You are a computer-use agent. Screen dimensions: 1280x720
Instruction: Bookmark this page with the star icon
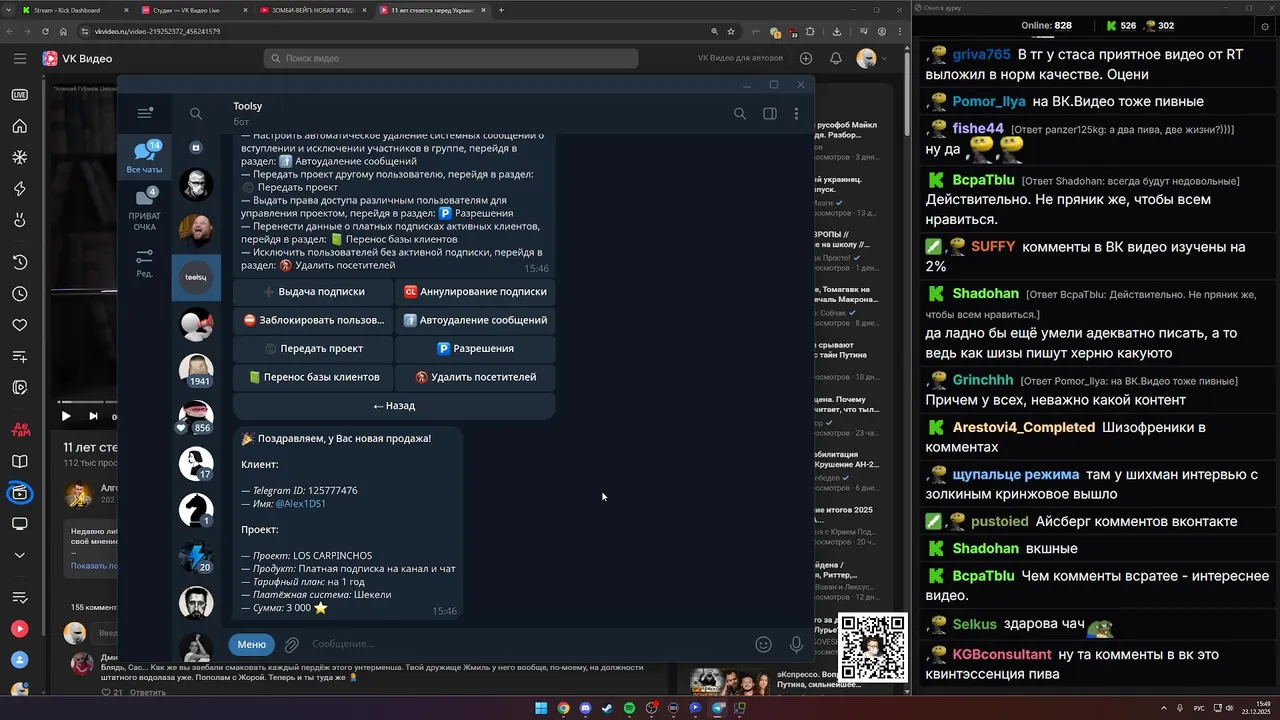coord(731,31)
